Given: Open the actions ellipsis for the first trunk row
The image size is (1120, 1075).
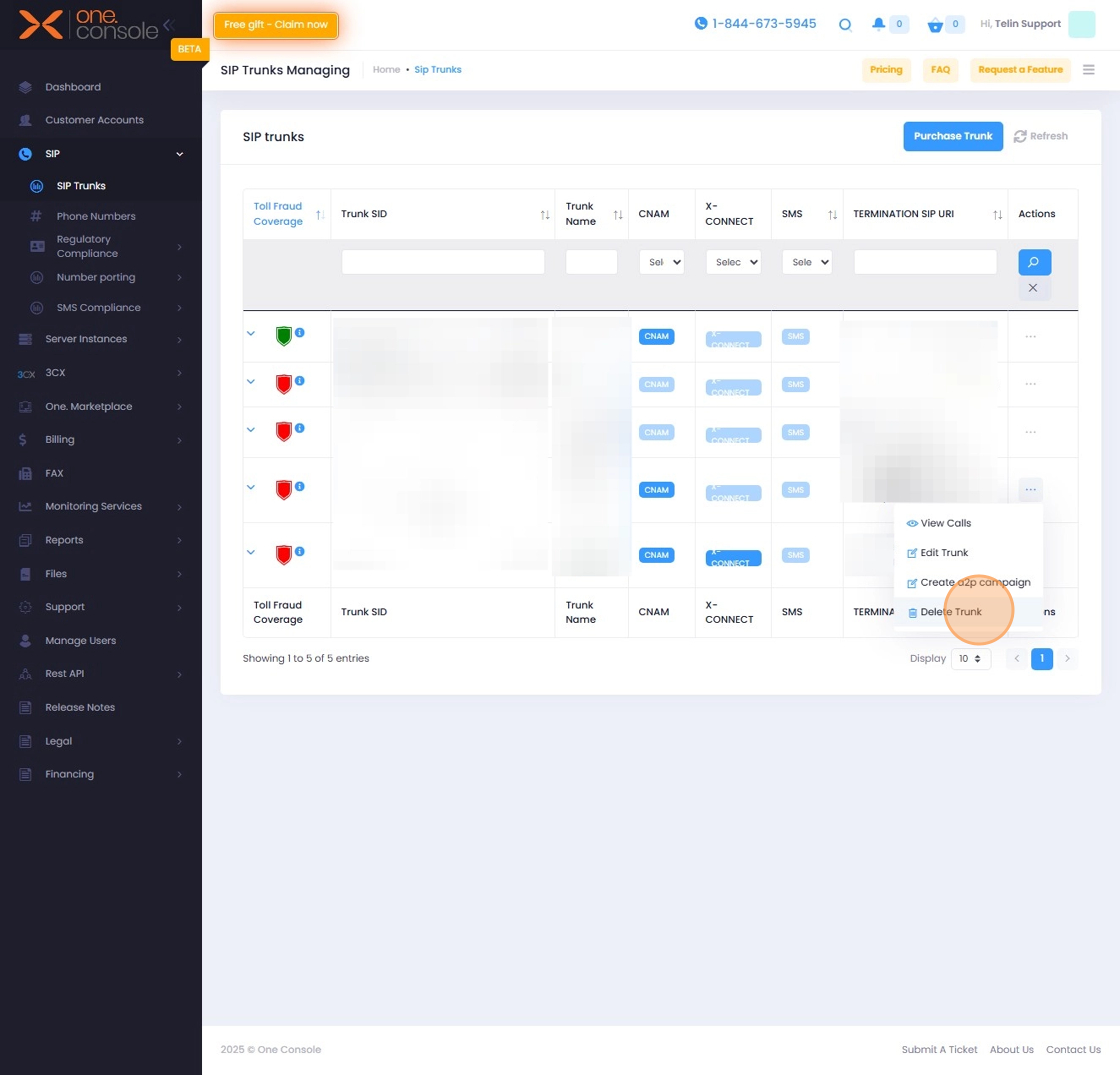Looking at the screenshot, I should click(x=1030, y=336).
